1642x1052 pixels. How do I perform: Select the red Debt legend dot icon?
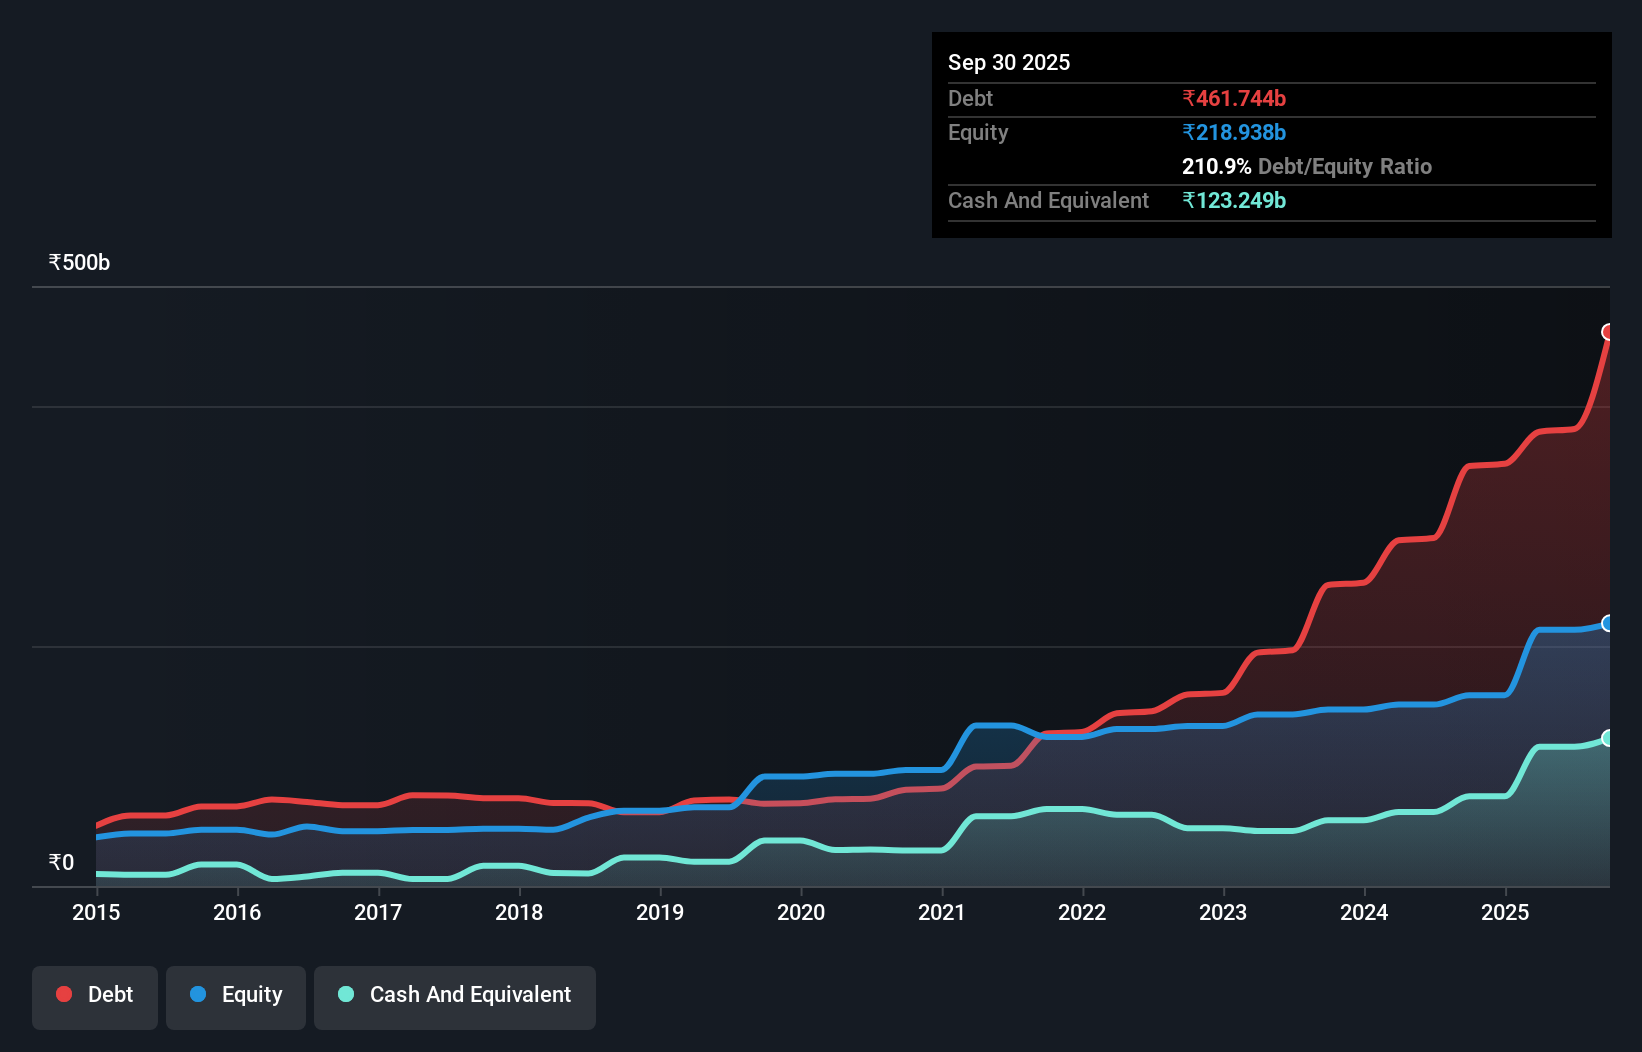(63, 994)
